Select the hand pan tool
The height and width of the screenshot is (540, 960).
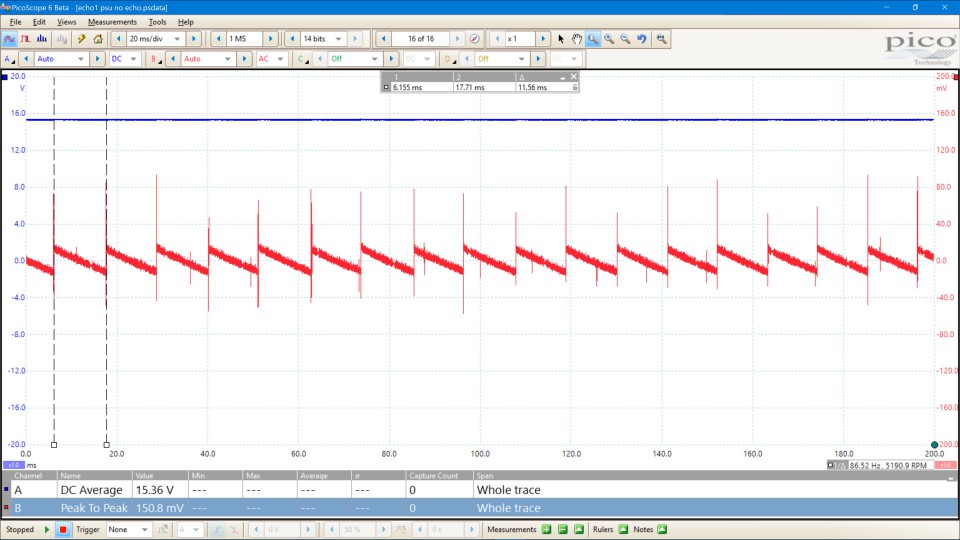click(x=577, y=39)
